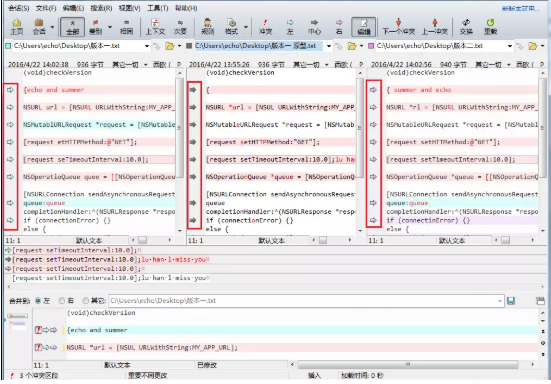The height and width of the screenshot is (384, 551).
Task: Click the merge overview thumbnail map
Action: [x=18, y=321]
